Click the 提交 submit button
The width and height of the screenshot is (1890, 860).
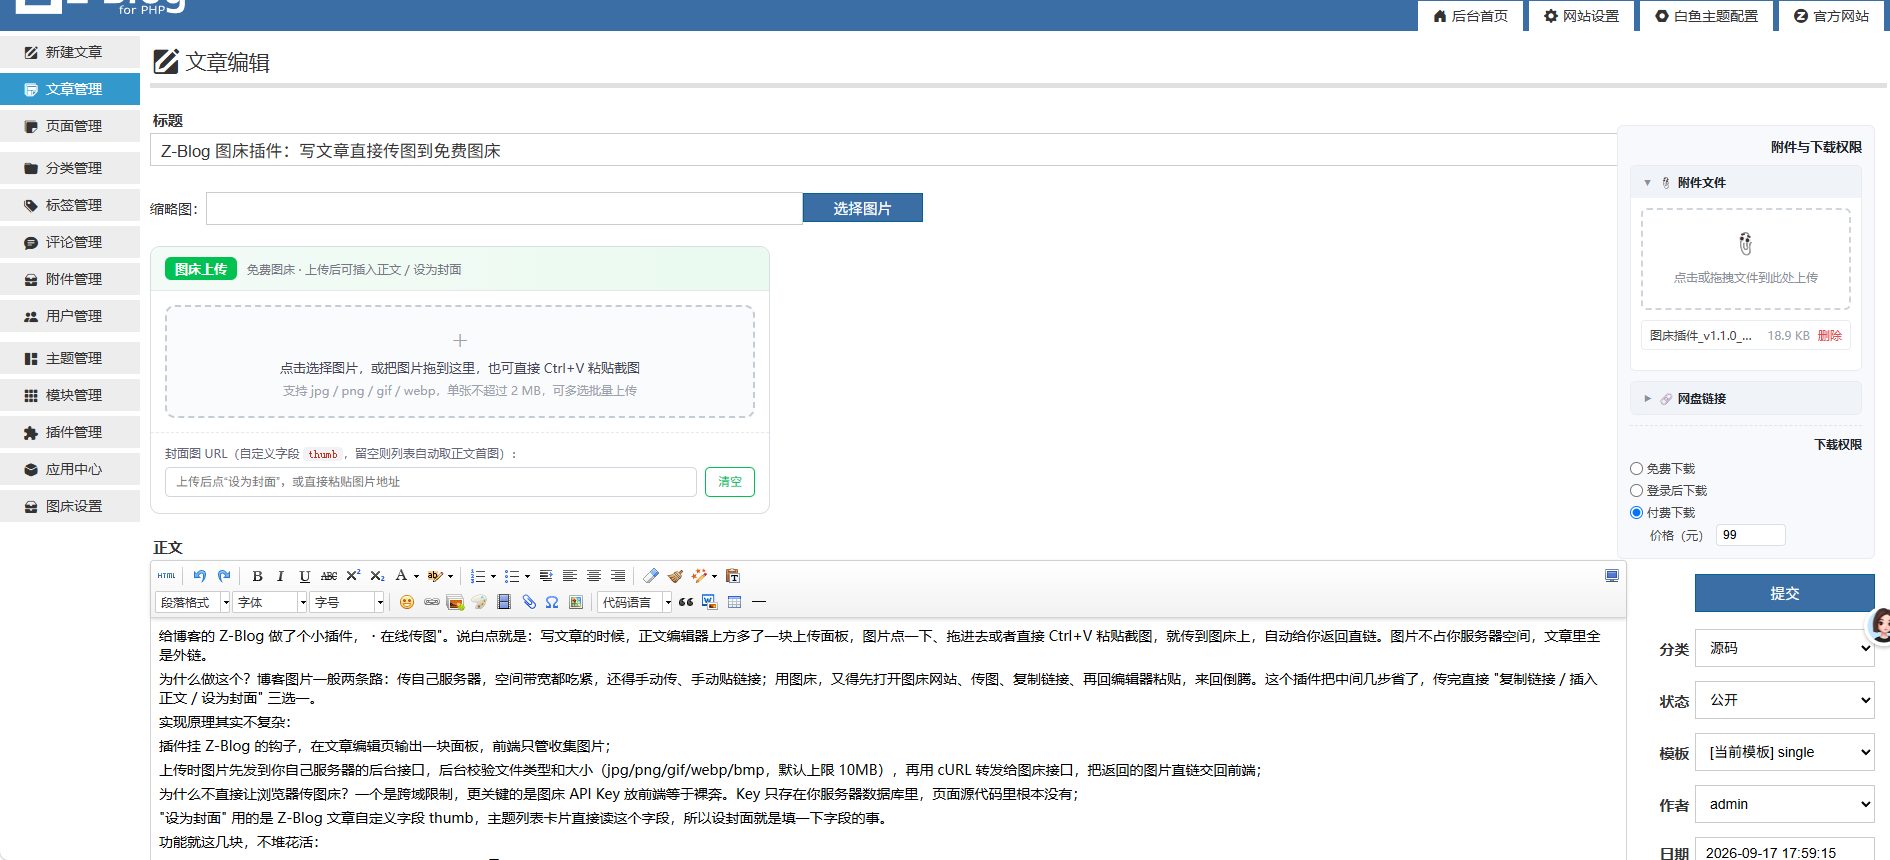point(1784,593)
